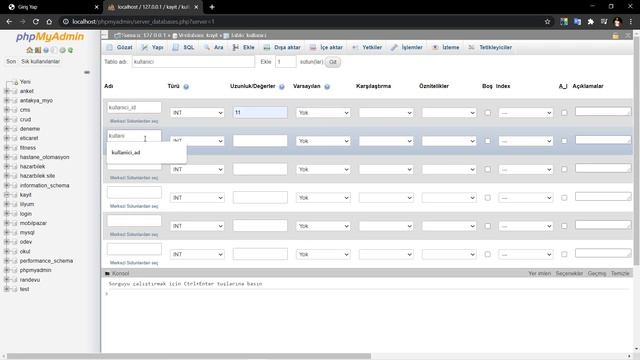The image size is (640, 360).
Task: Toggle the Boş checkbox in the fourth column row
Action: [x=488, y=198]
